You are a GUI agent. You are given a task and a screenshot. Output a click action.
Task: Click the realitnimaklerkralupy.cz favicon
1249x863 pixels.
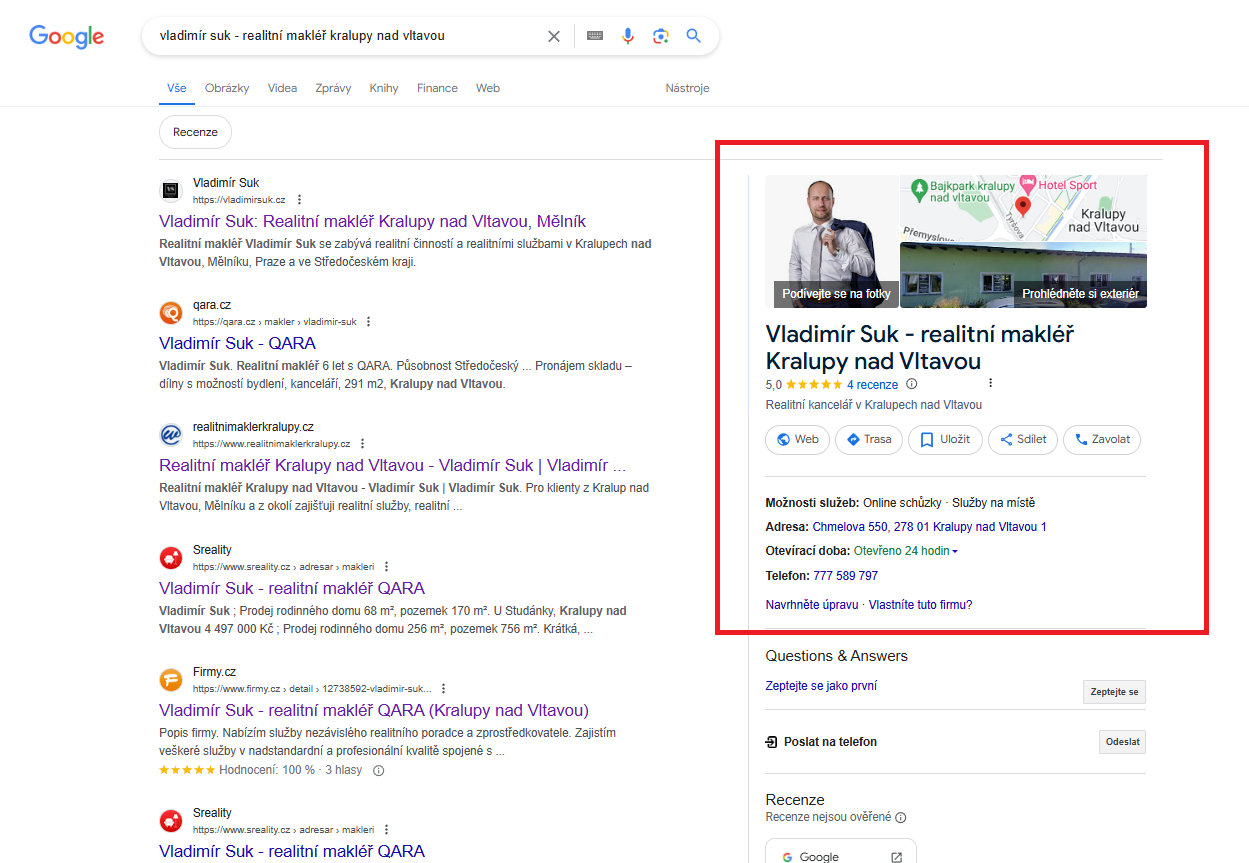(171, 435)
